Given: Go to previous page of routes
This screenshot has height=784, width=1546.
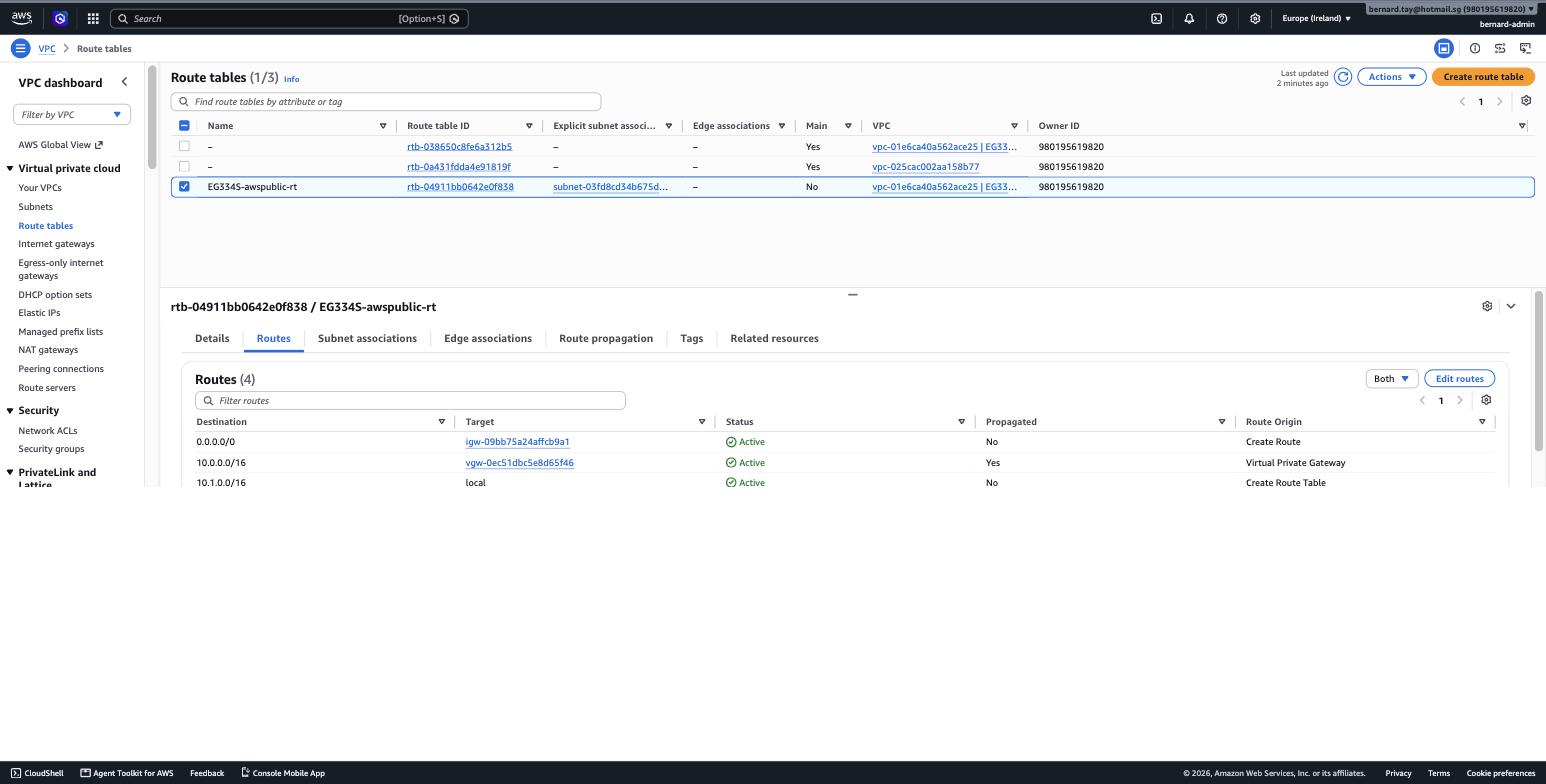Looking at the screenshot, I should click(1422, 400).
